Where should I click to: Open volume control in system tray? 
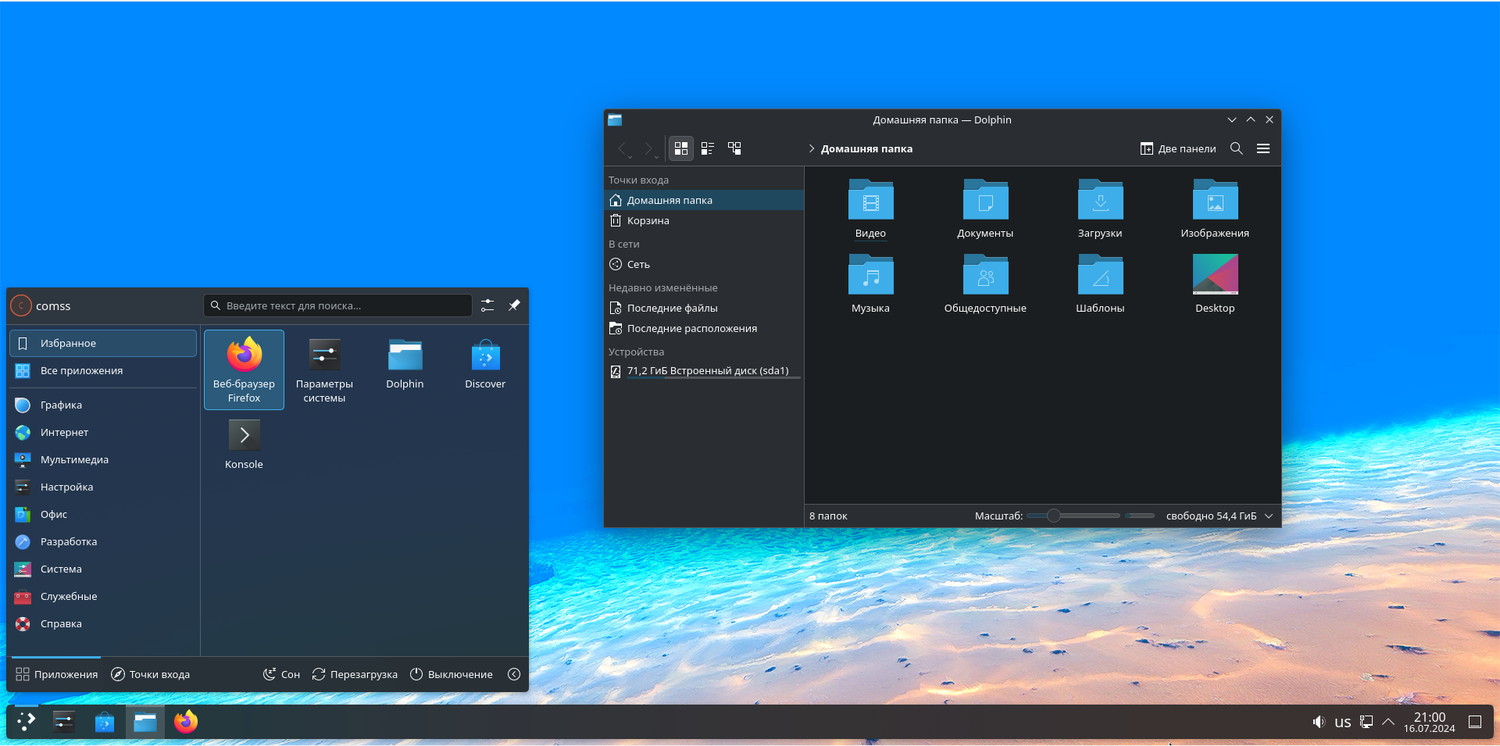pos(1319,722)
